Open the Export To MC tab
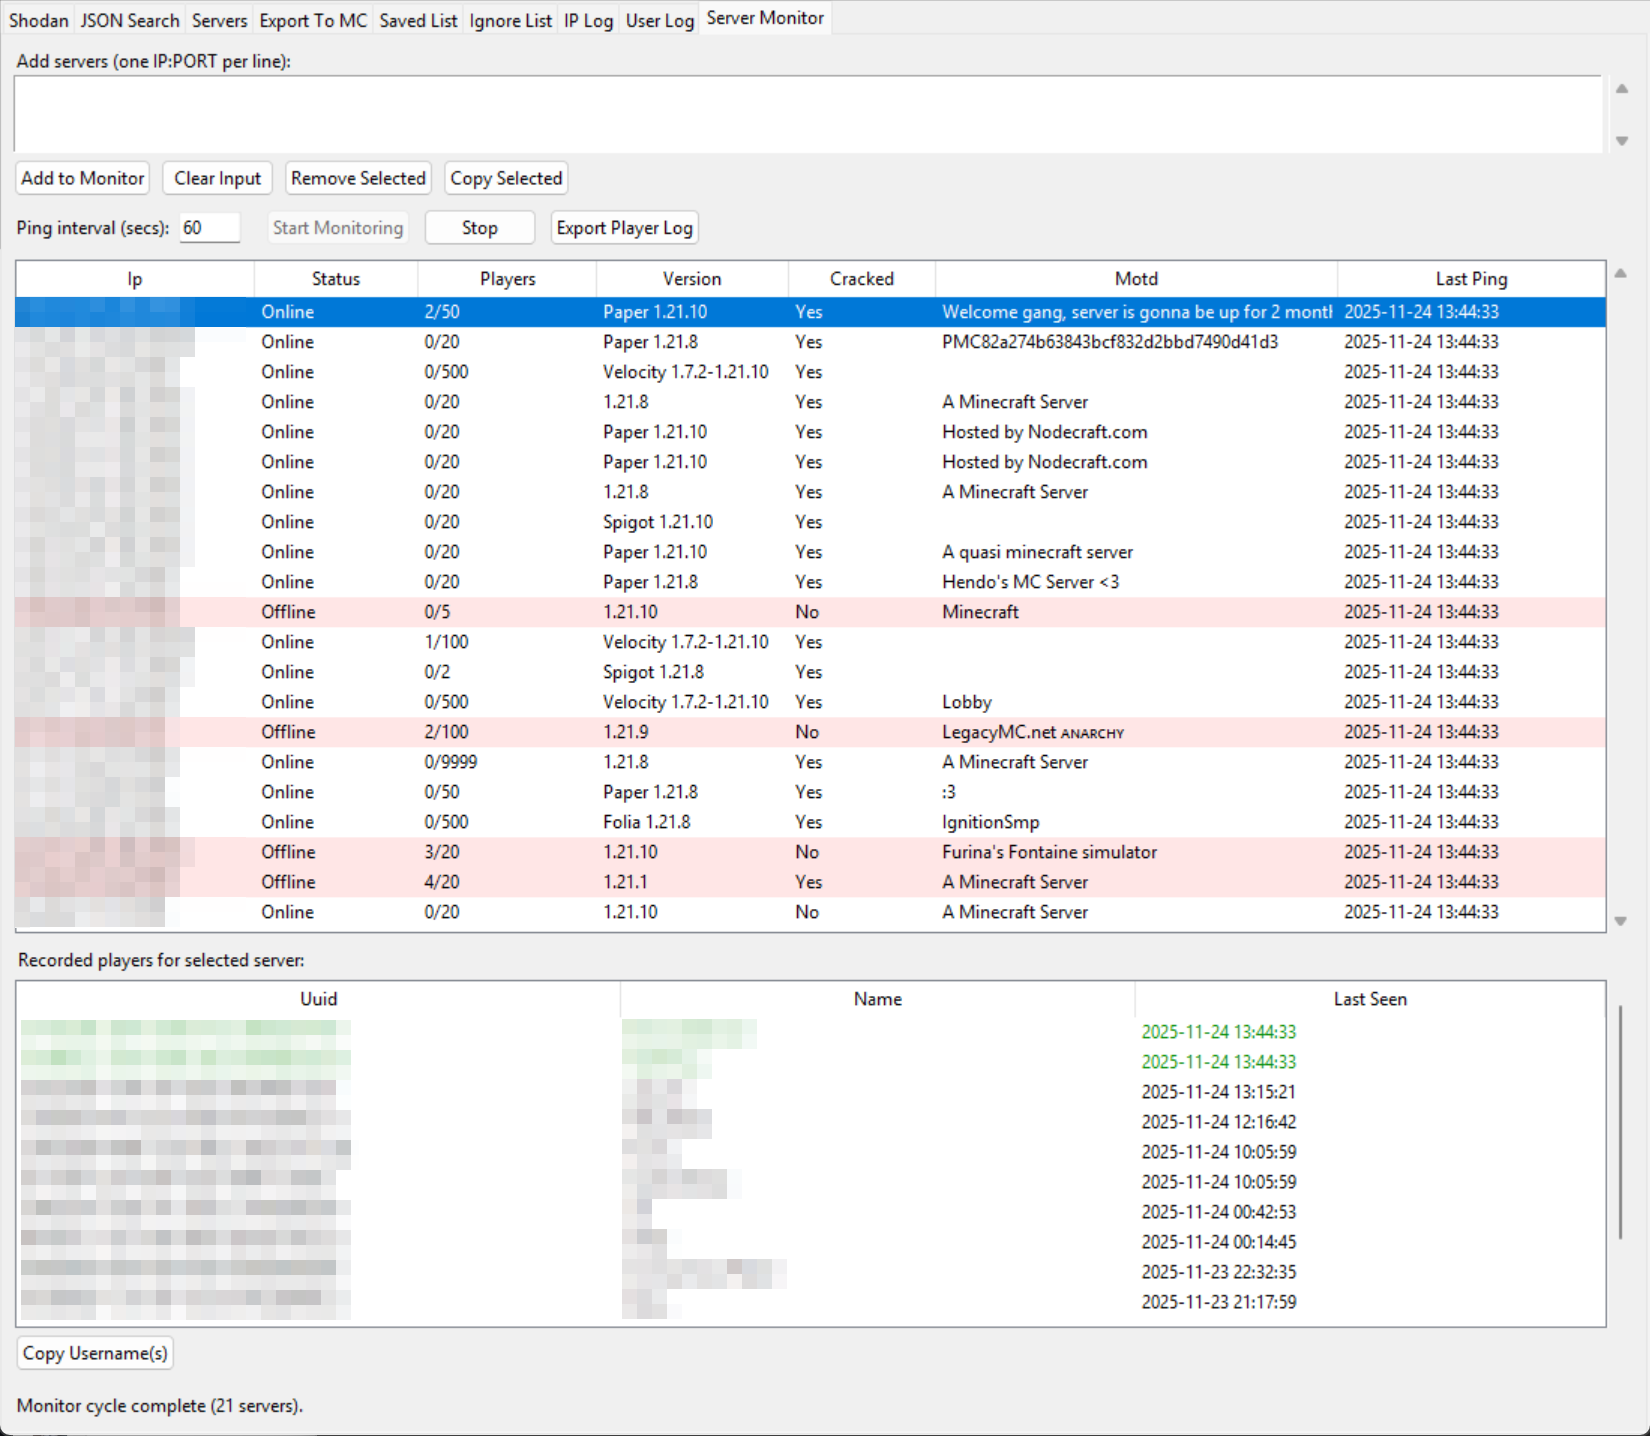Image resolution: width=1650 pixels, height=1436 pixels. tap(313, 20)
